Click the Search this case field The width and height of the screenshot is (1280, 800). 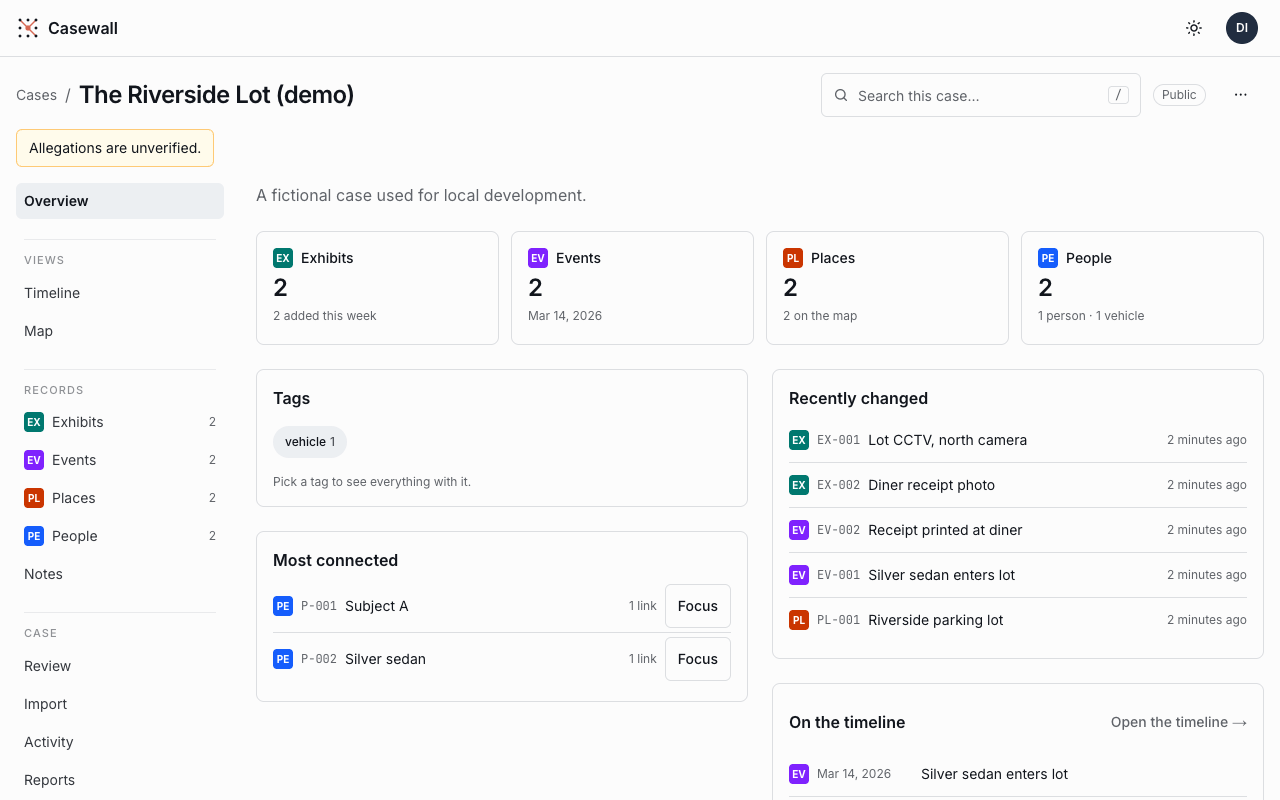(981, 95)
